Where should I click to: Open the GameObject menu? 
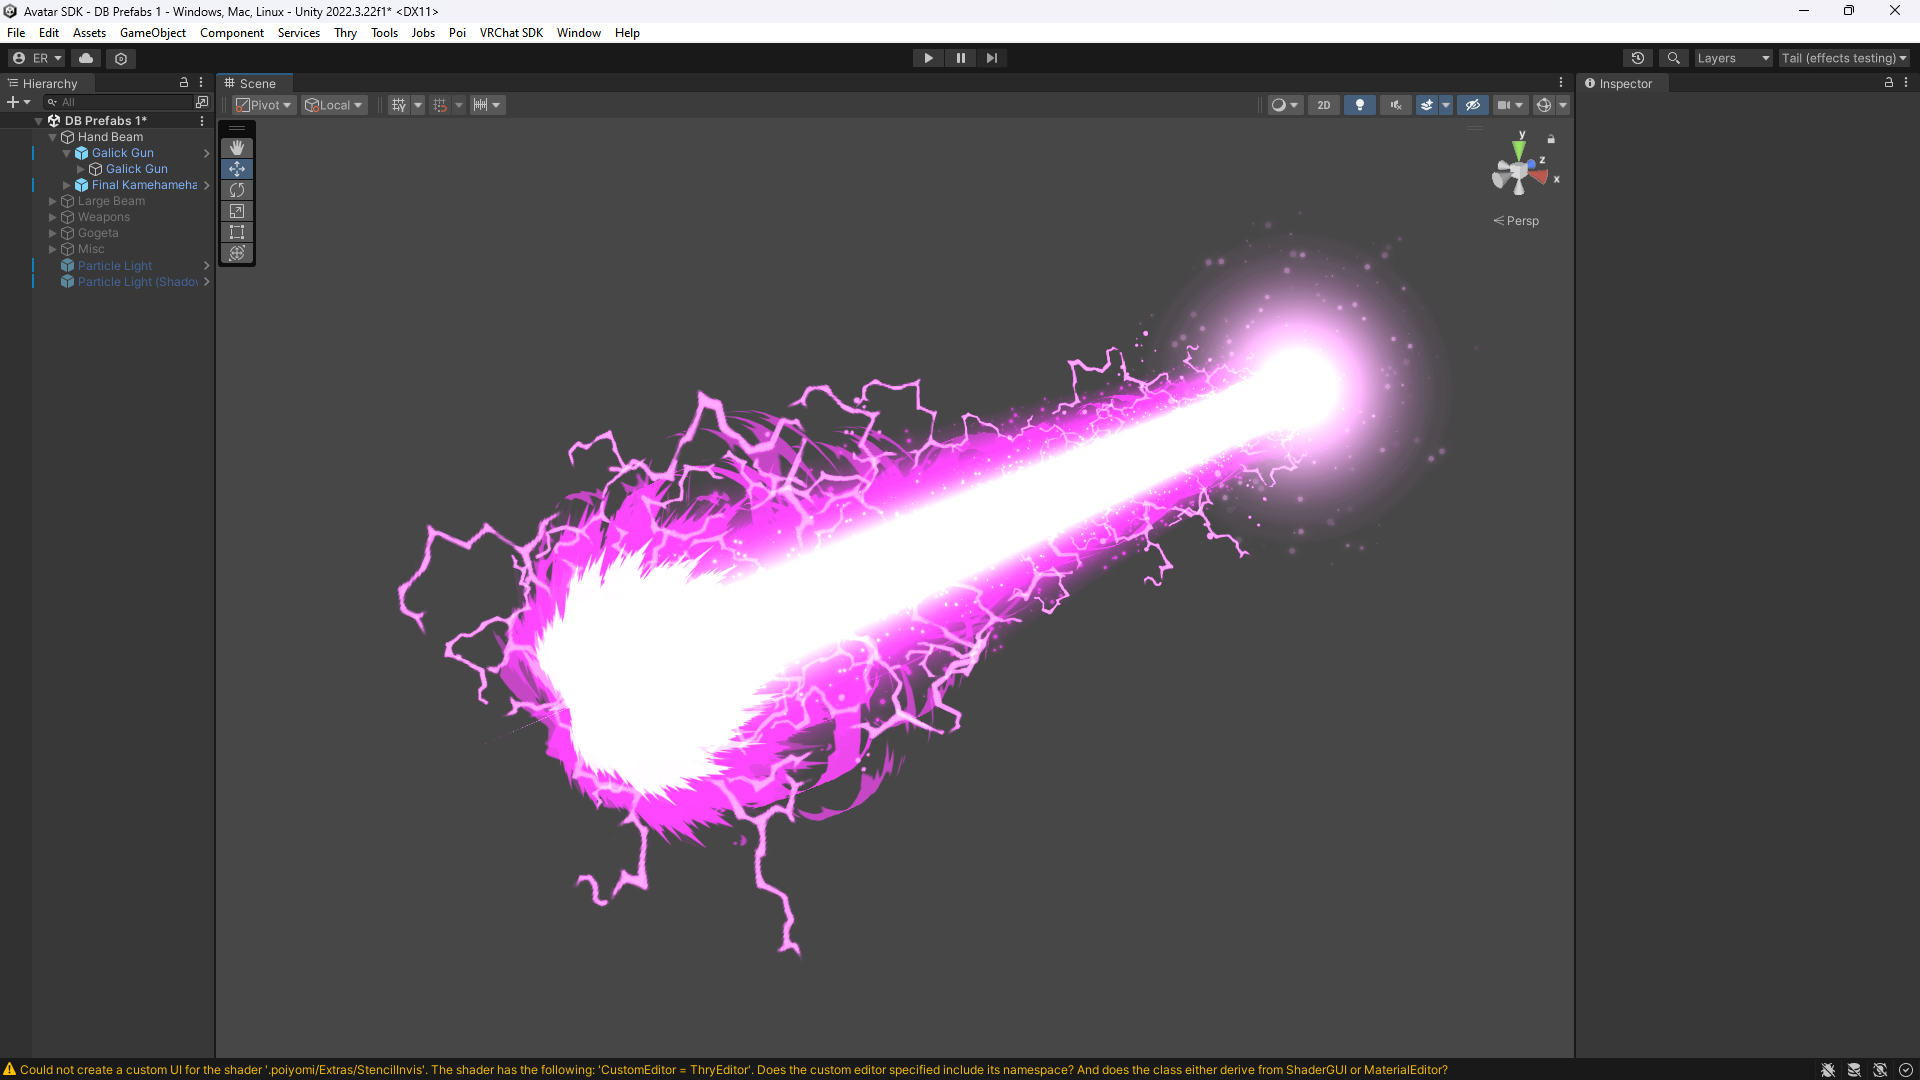click(152, 33)
